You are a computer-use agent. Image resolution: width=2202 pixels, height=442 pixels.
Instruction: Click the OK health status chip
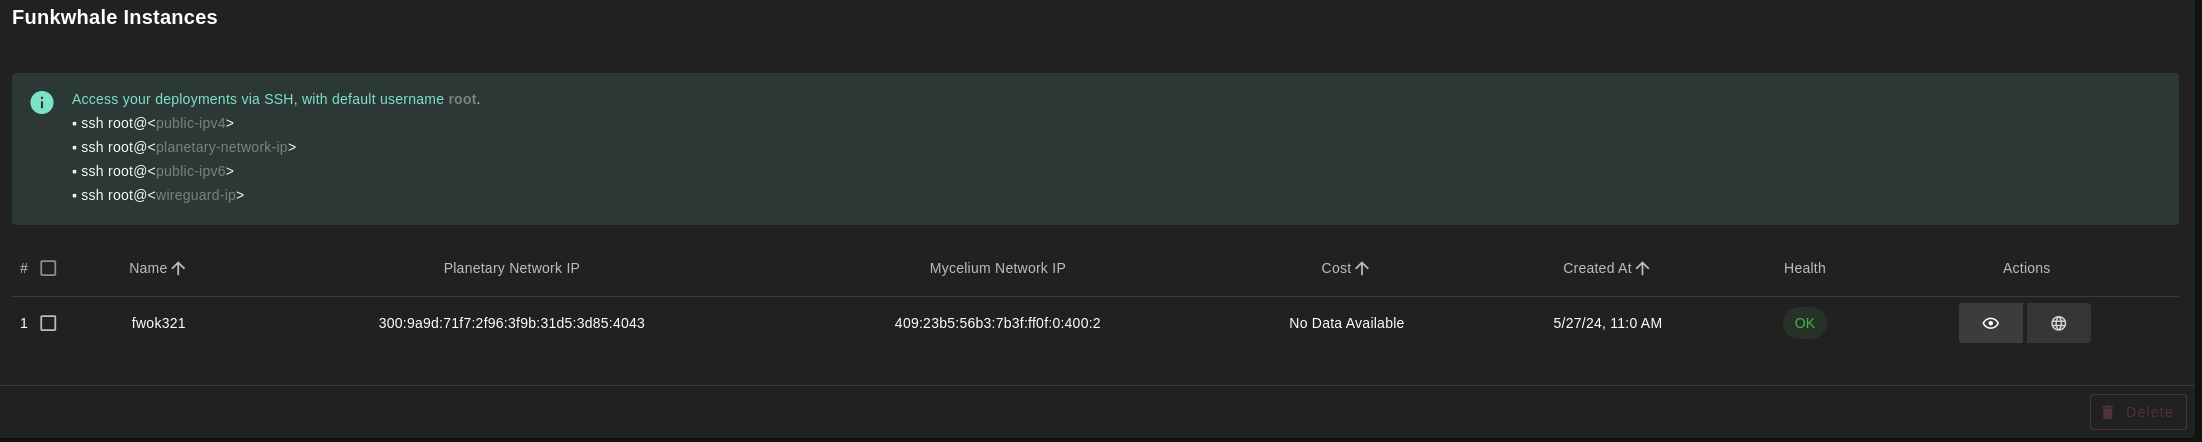pyautogui.click(x=1804, y=323)
